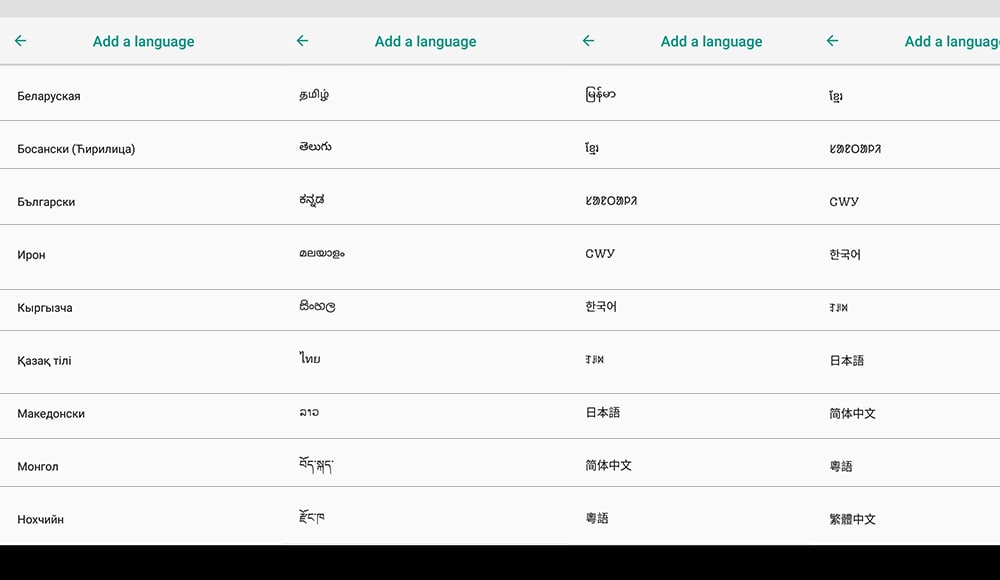Screen dimensions: 1000x580
Task: Choose မြန်မာ (Burmese) language
Action: point(600,95)
